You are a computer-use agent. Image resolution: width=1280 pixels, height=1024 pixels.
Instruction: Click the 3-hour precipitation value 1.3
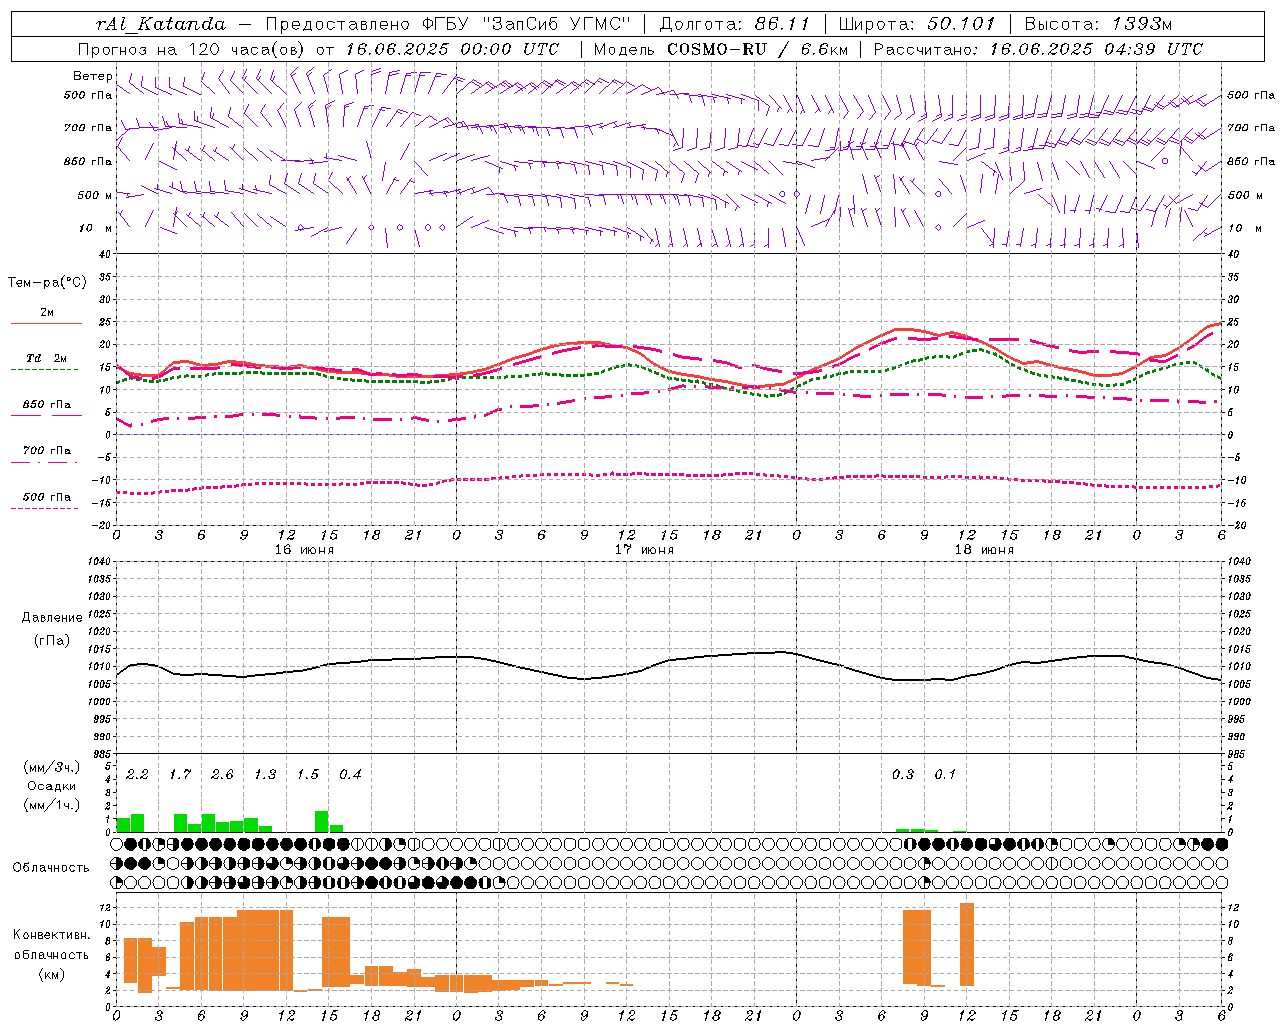point(265,774)
